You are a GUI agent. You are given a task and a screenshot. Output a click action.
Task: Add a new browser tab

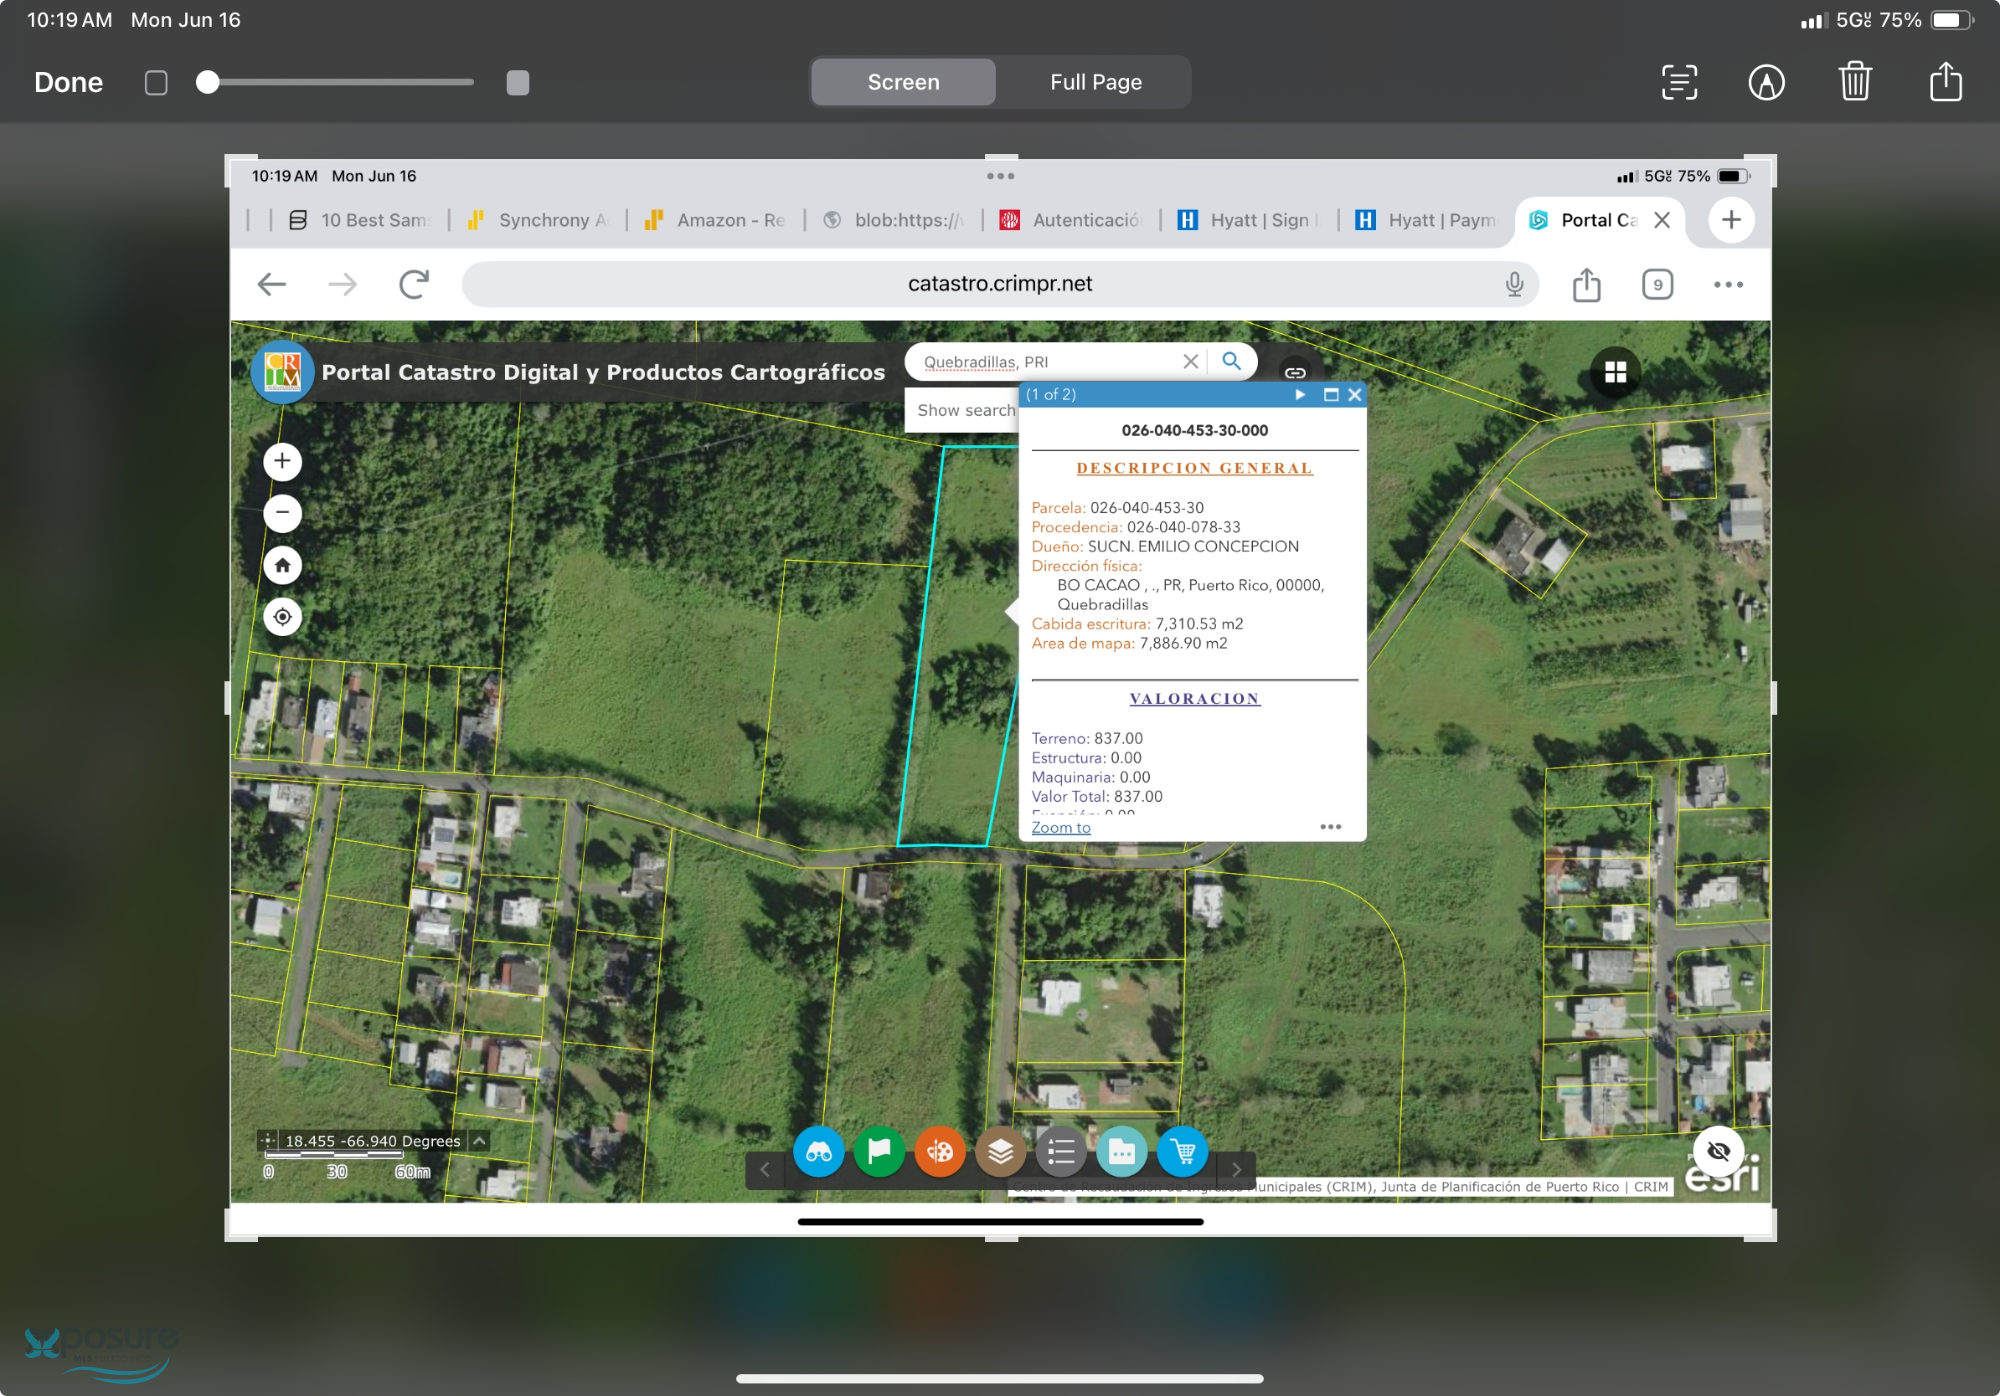coord(1731,220)
